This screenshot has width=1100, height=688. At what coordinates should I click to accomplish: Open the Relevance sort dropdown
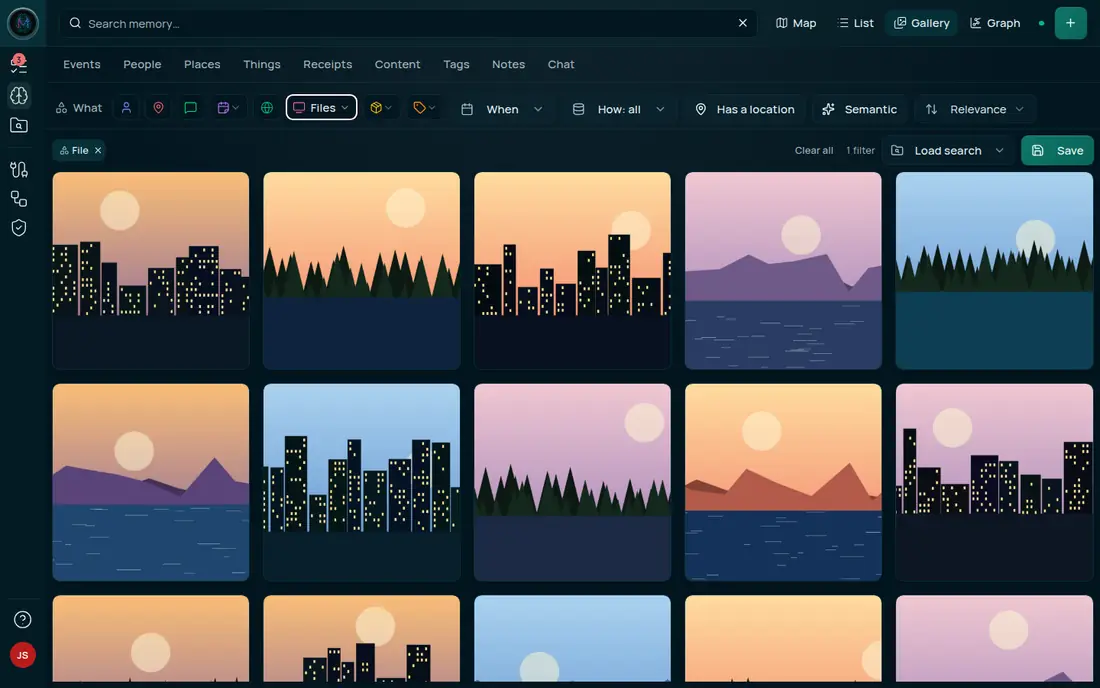[x=975, y=109]
